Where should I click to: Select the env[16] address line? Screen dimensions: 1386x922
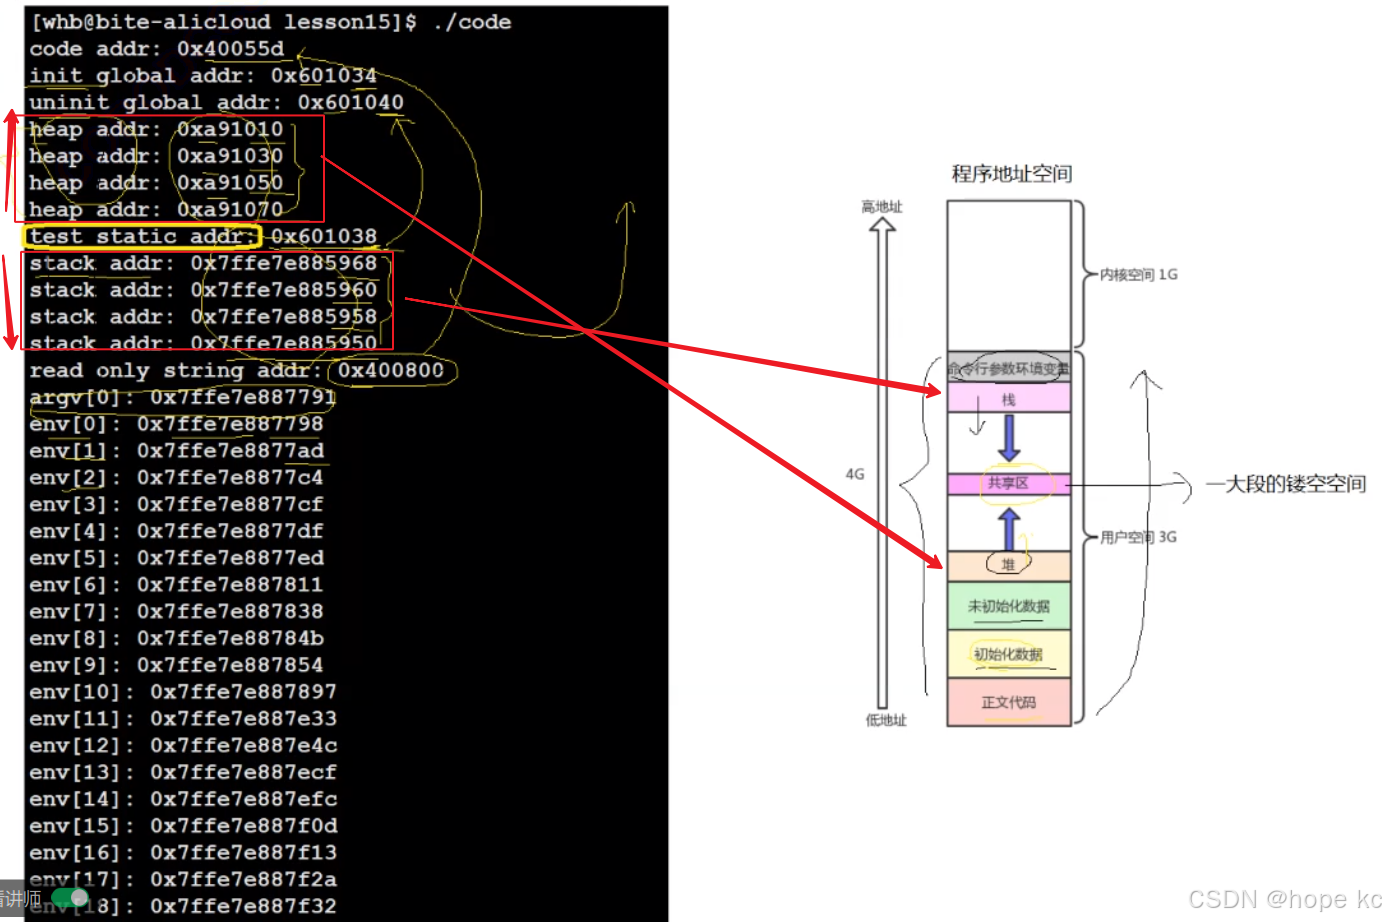point(183,853)
